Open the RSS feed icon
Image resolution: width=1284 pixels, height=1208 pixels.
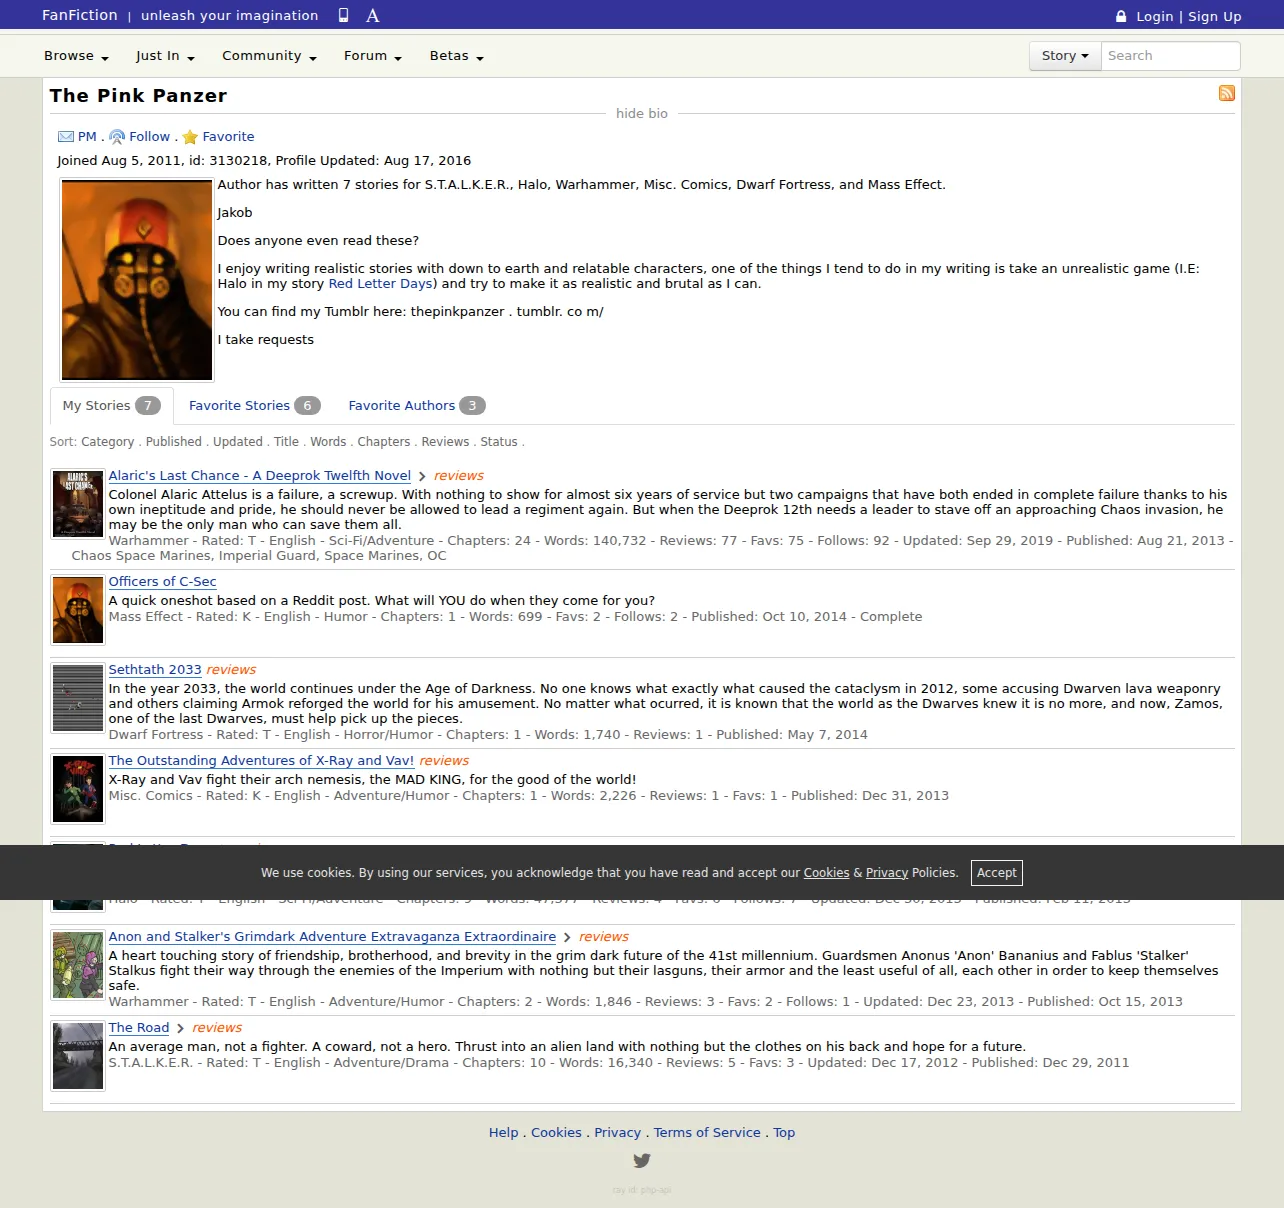point(1227,93)
